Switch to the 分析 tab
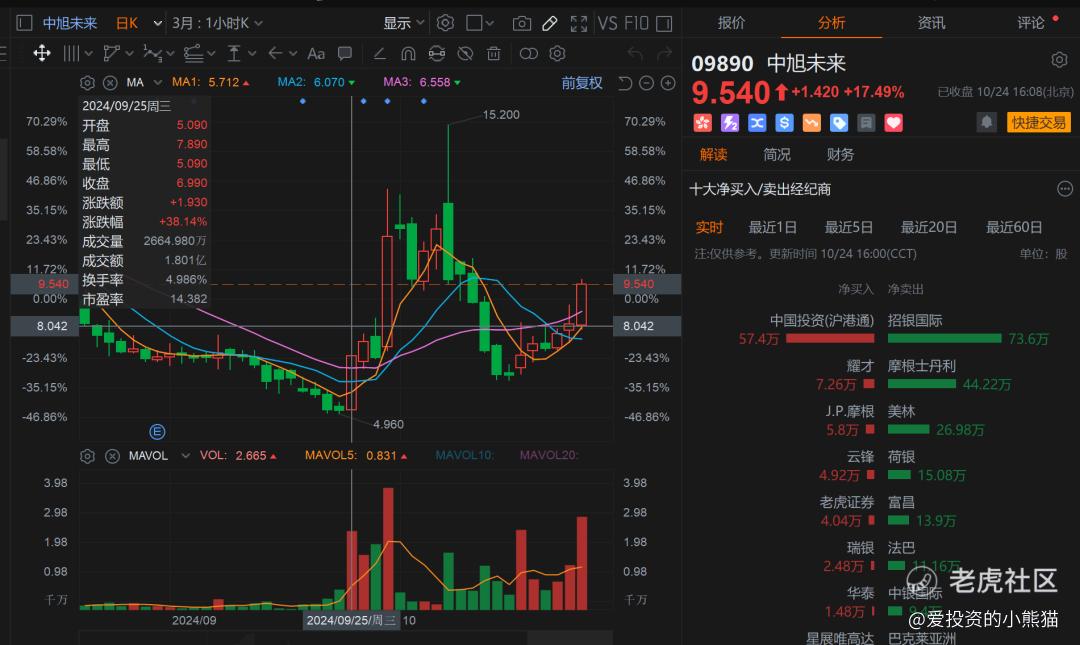1080x645 pixels. pos(831,23)
